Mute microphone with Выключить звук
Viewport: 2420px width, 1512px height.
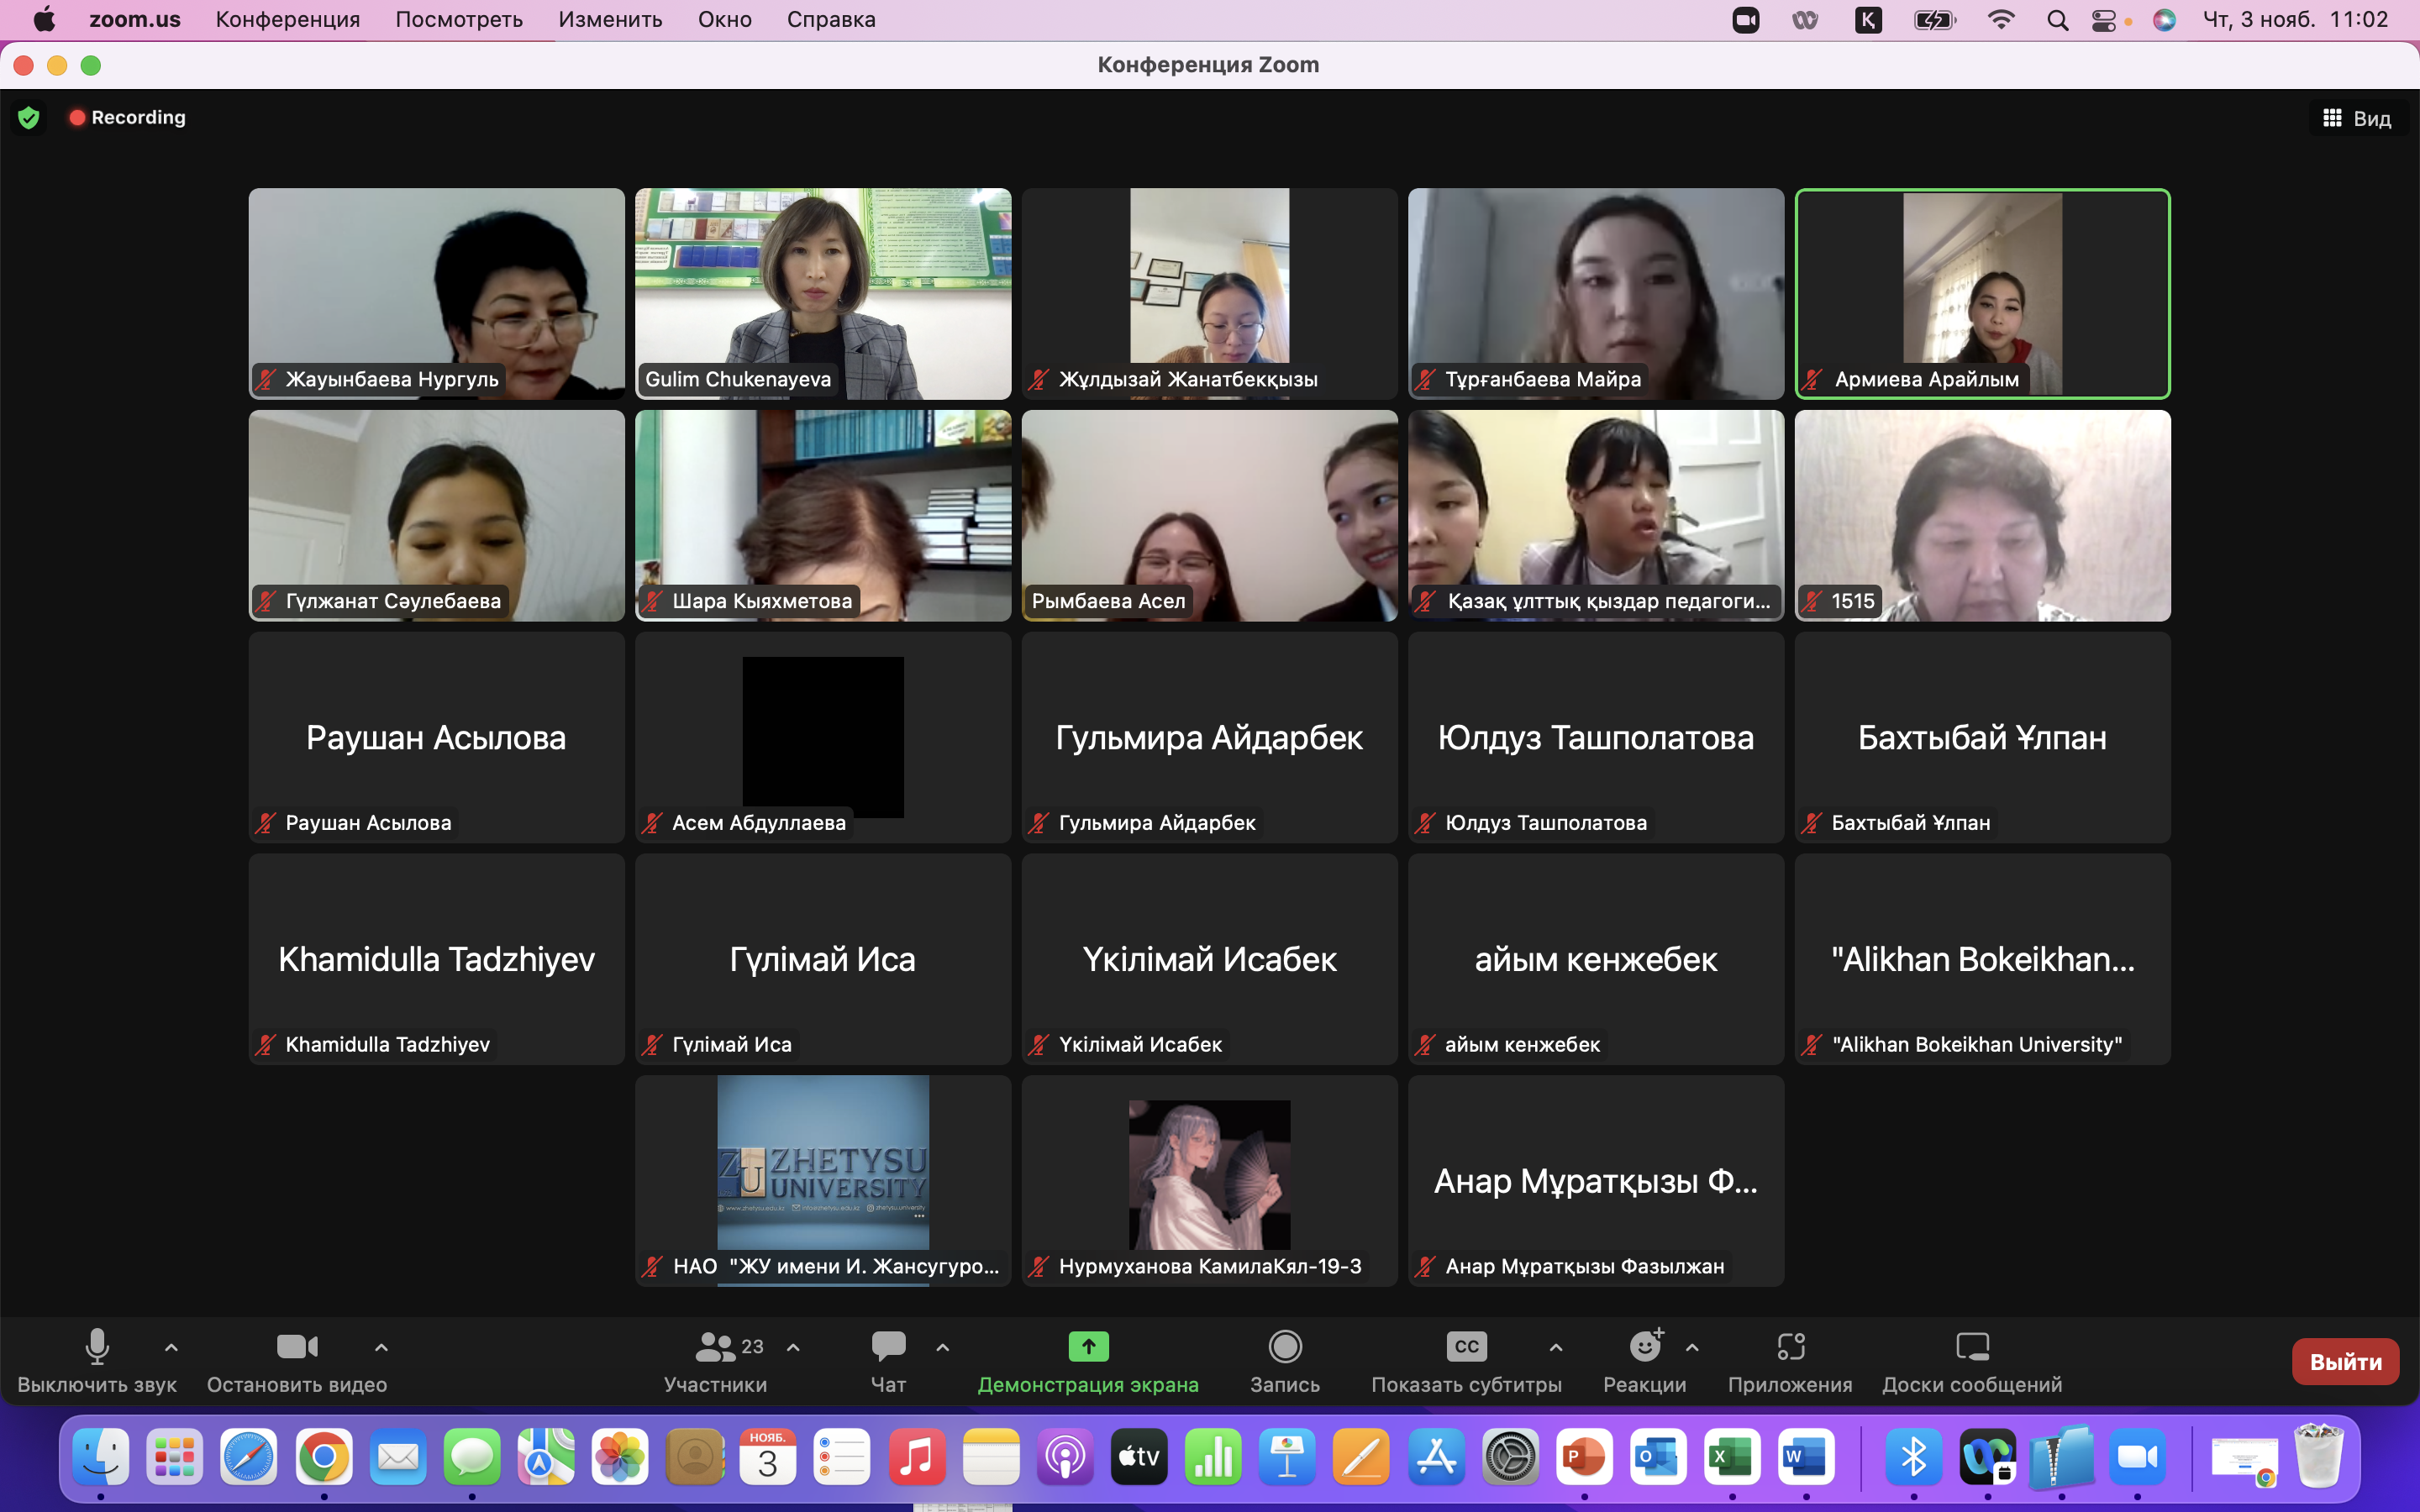coord(97,1347)
